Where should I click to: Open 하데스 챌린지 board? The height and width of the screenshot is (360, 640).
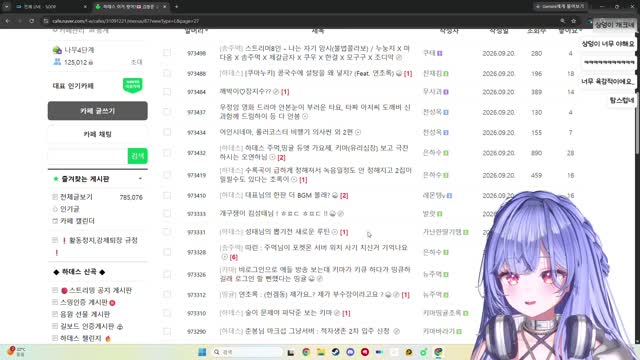click(80, 338)
